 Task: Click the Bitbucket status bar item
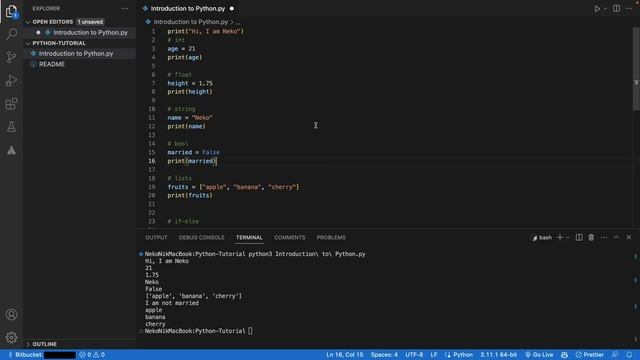[x=42, y=355]
